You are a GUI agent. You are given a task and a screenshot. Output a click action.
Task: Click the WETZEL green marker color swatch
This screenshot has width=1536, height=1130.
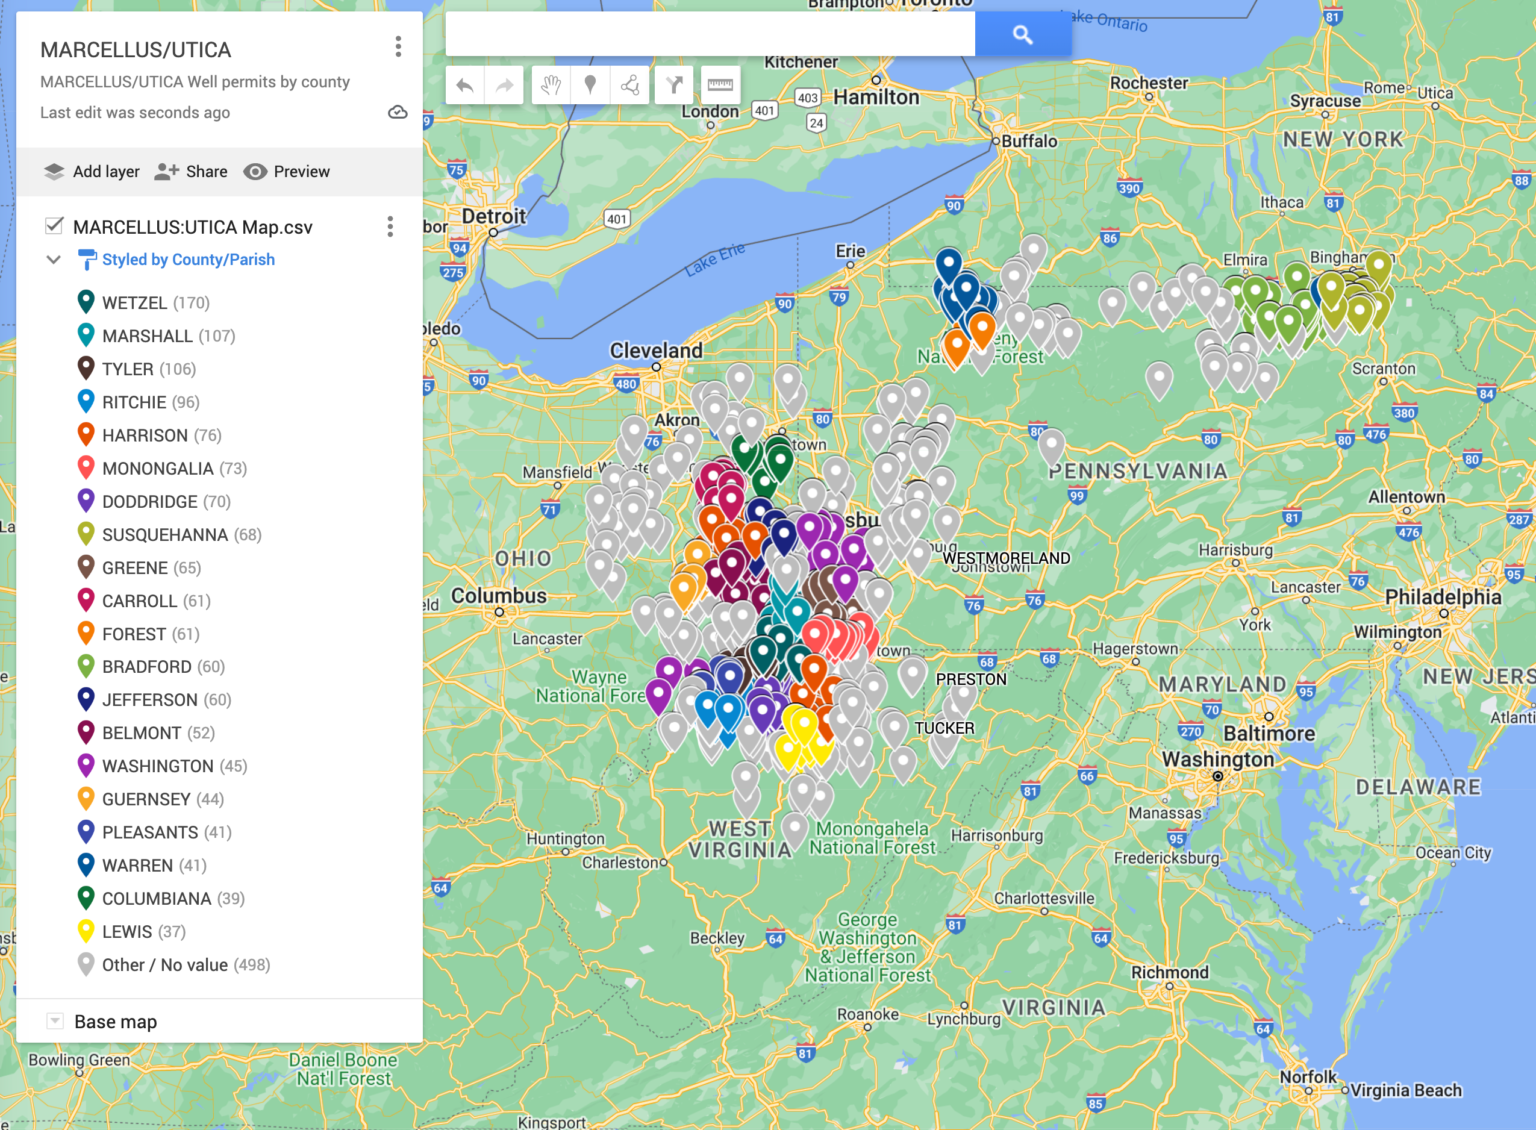pos(86,301)
